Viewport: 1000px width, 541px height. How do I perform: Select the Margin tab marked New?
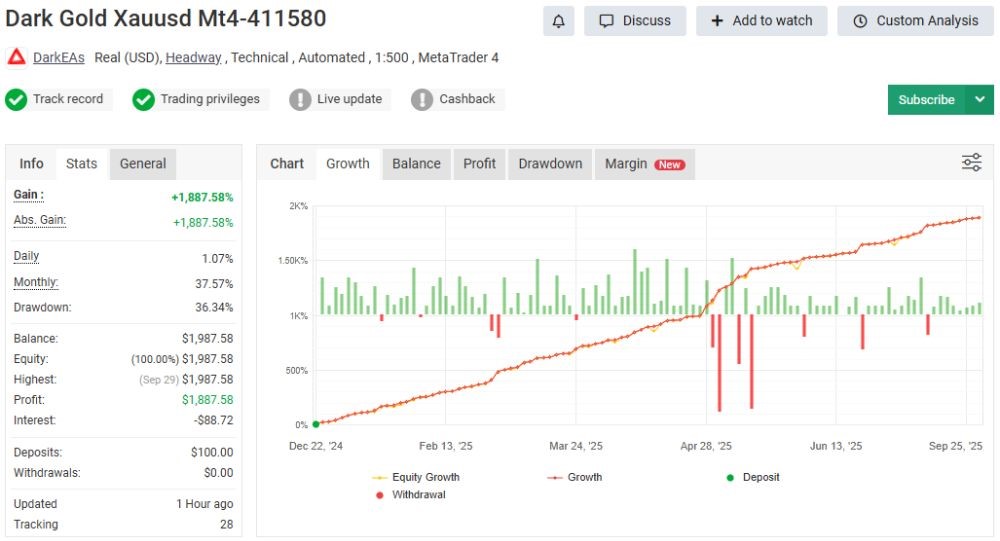point(644,164)
